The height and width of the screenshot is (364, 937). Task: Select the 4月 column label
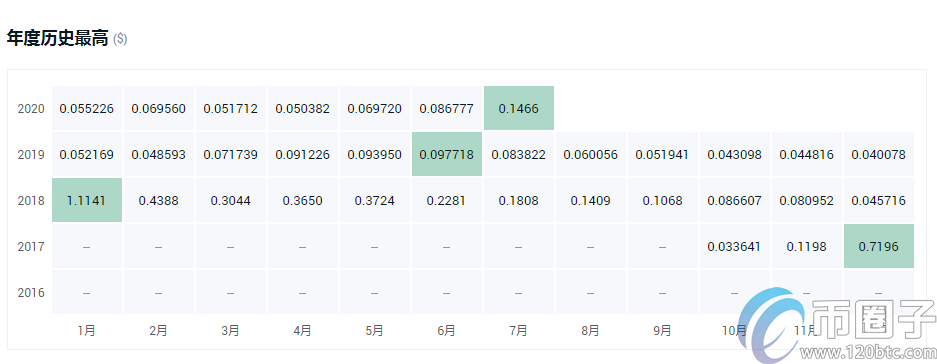302,331
